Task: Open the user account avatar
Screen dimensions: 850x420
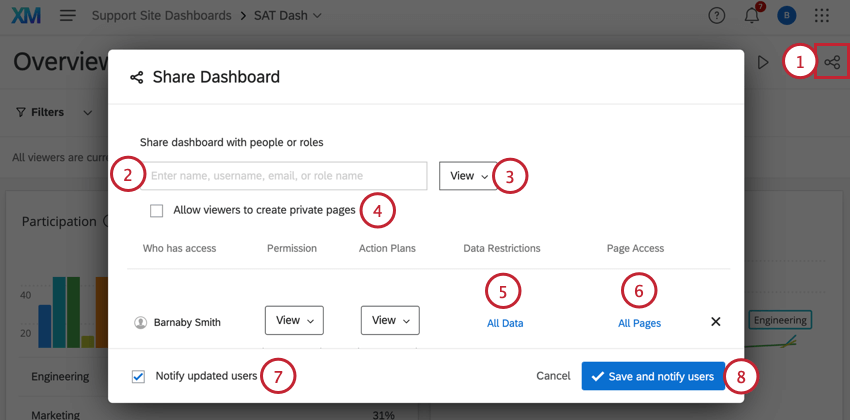Action: (x=786, y=16)
